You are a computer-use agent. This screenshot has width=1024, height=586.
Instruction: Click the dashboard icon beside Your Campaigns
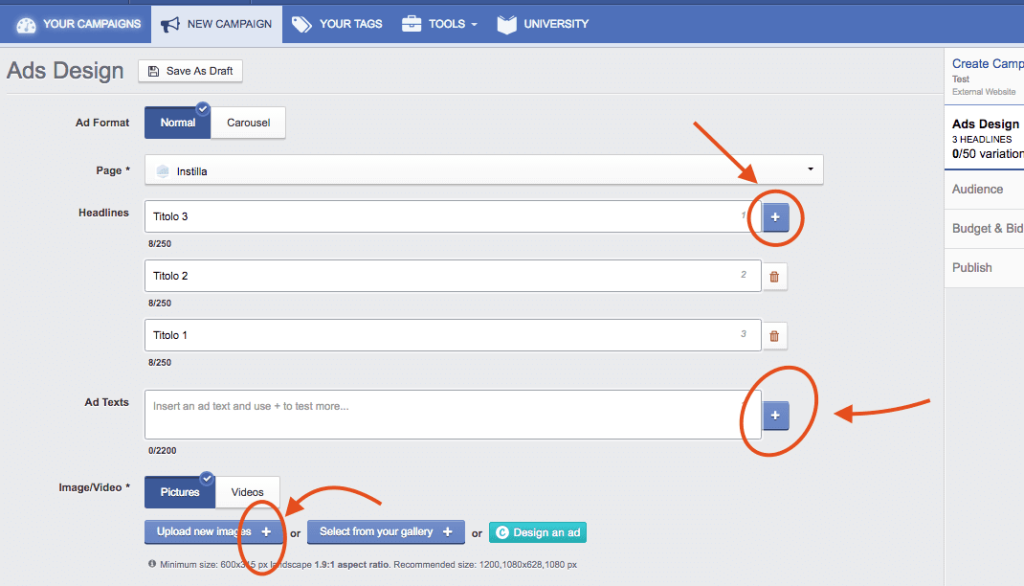pos(26,25)
